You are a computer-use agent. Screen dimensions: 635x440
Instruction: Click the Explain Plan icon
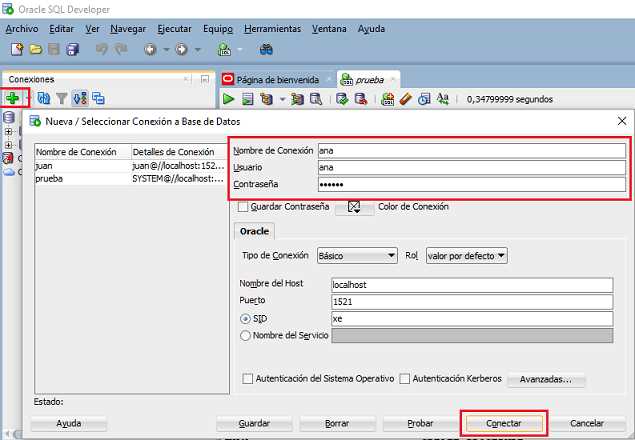[266, 99]
